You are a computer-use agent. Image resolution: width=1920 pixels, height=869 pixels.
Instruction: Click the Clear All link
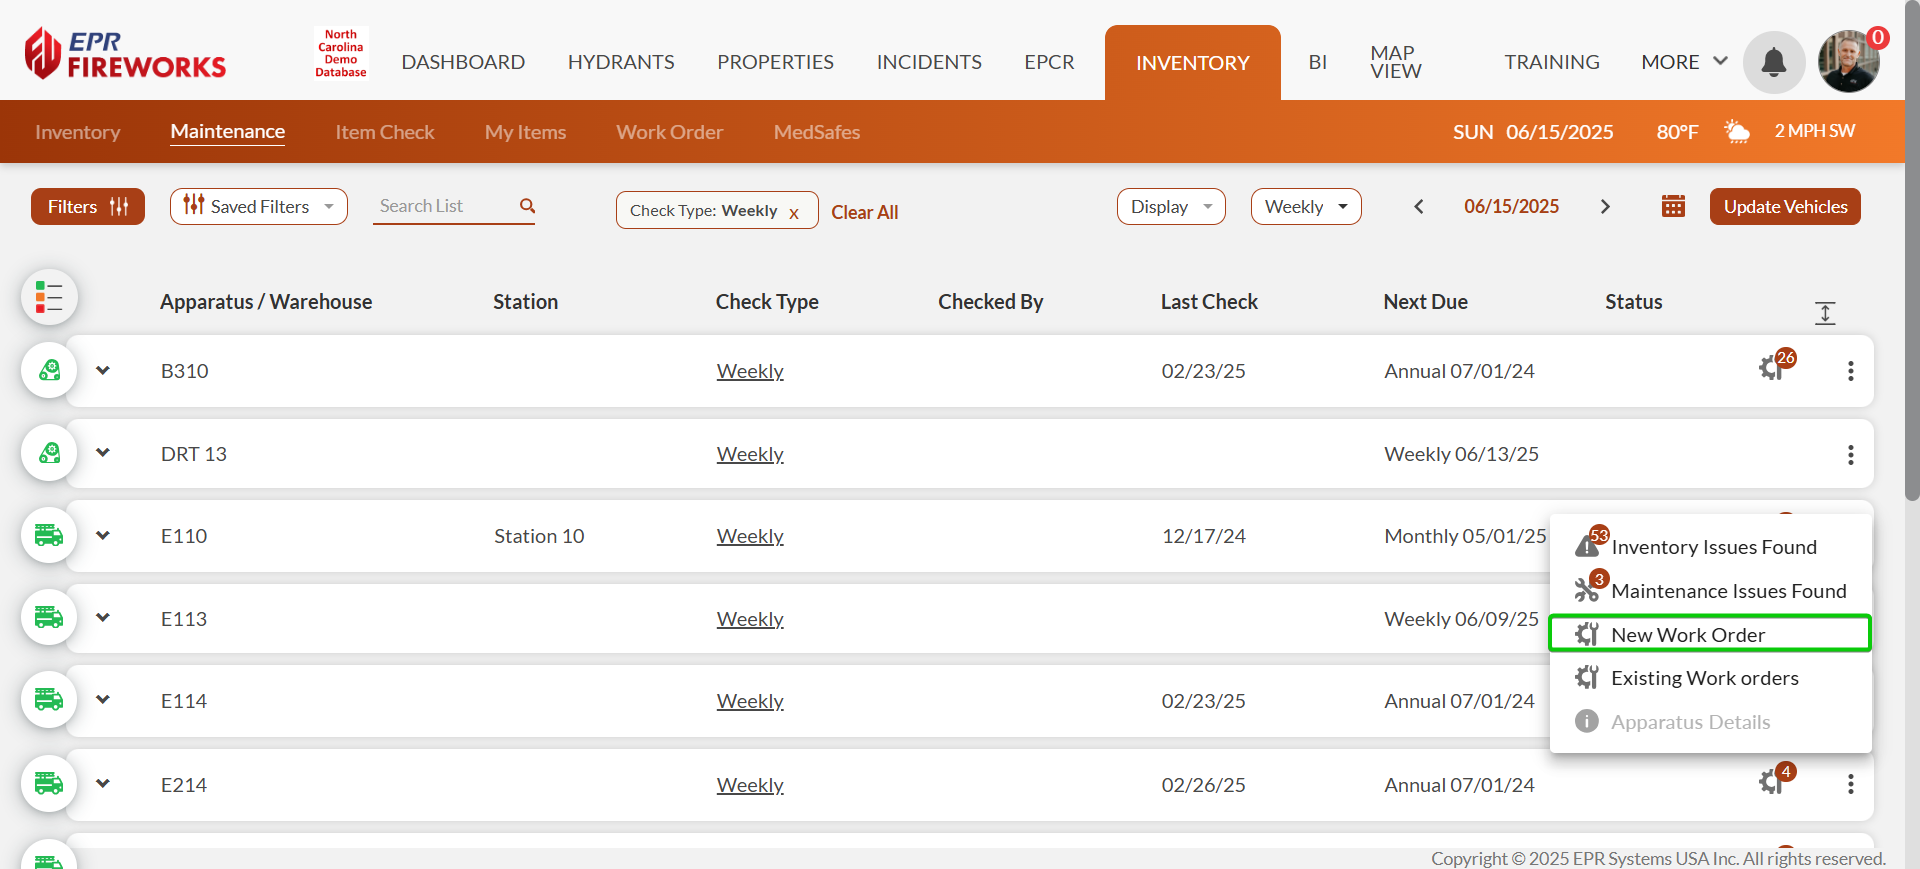(x=864, y=212)
